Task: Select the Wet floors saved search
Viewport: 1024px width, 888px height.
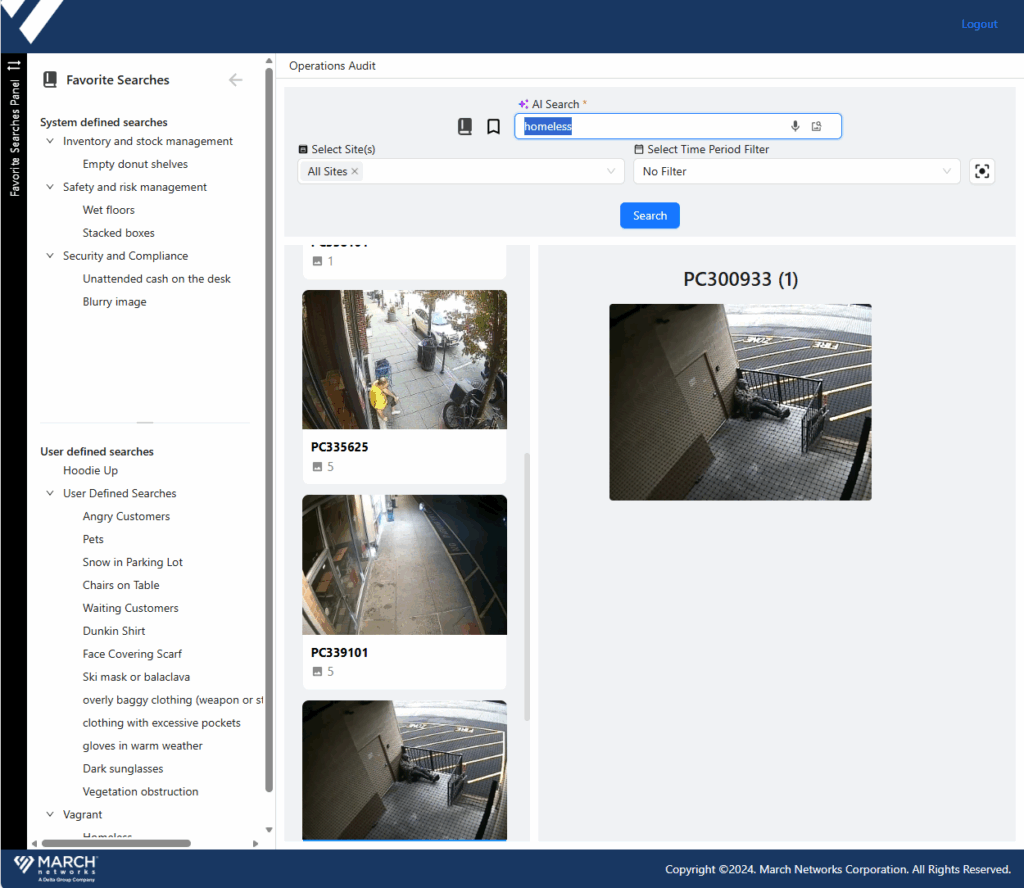Action: click(x=108, y=210)
